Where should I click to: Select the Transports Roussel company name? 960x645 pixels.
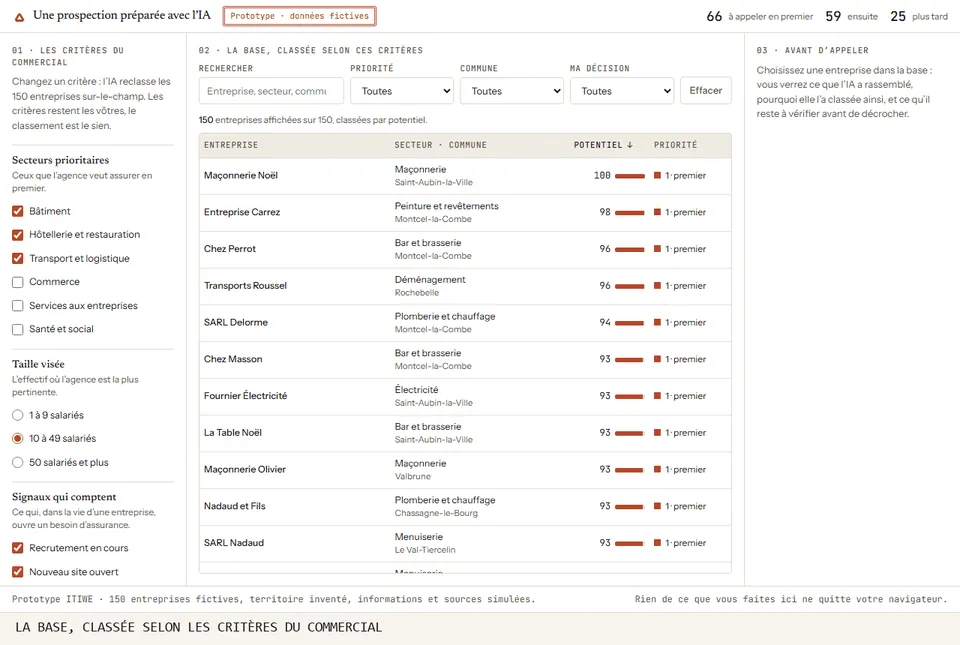245,286
